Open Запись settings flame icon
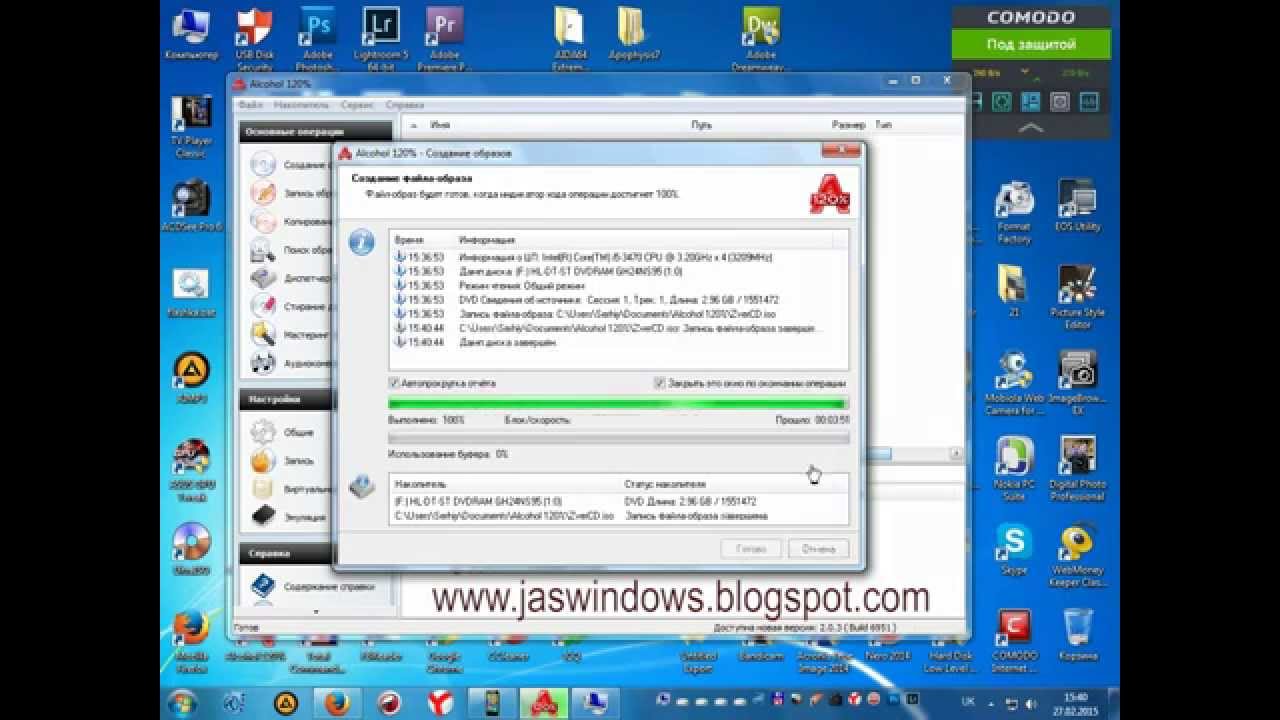1280x720 pixels. (x=263, y=460)
